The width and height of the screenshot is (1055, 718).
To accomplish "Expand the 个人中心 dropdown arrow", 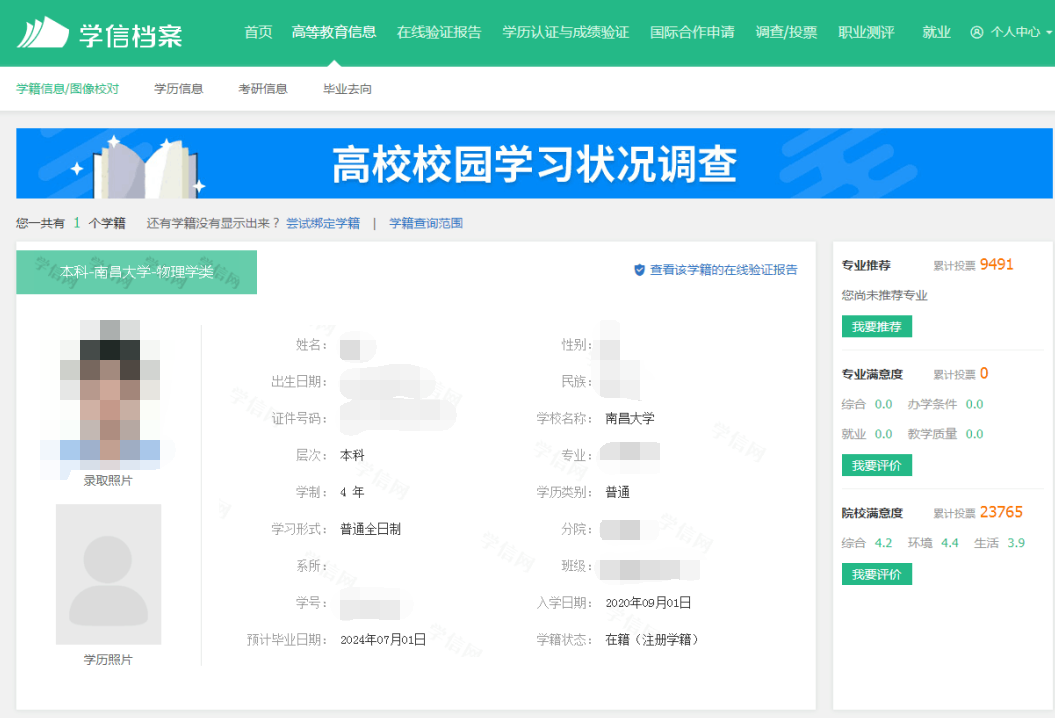I will coord(1048,33).
